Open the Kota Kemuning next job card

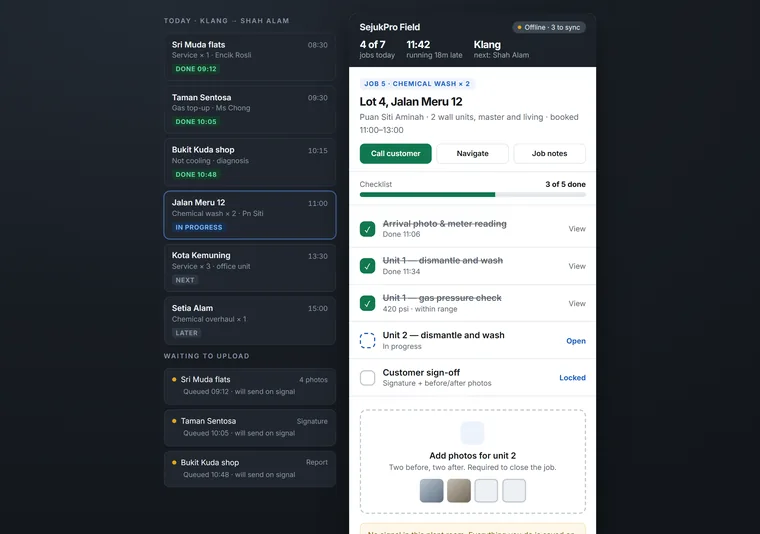click(x=250, y=268)
